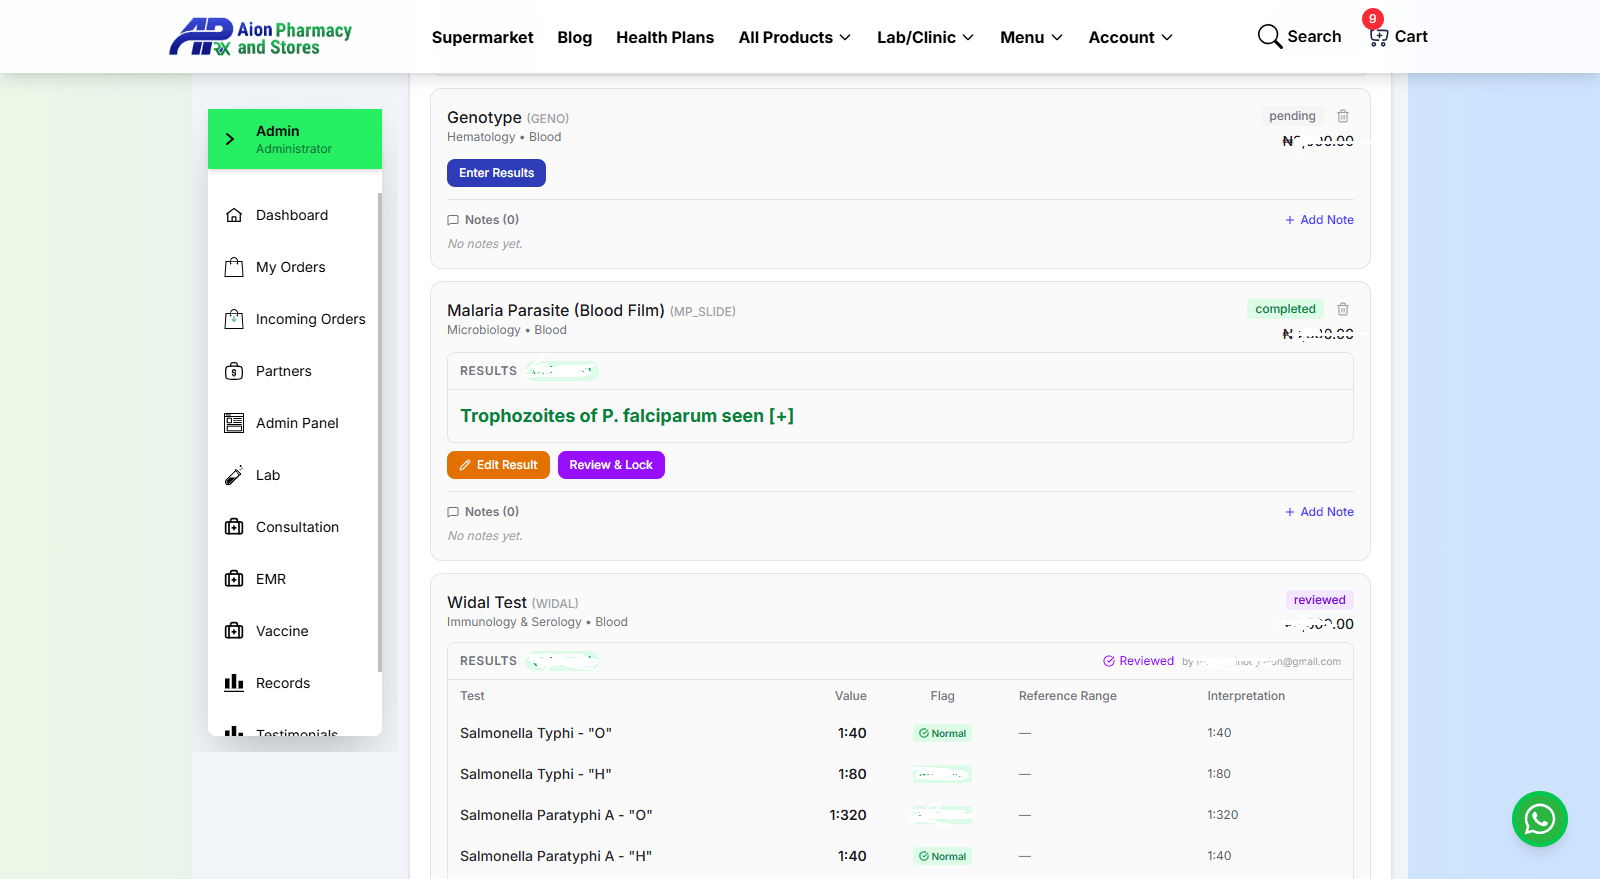Click Review & Lock for Malaria Parasite
1600x879 pixels.
click(x=611, y=465)
